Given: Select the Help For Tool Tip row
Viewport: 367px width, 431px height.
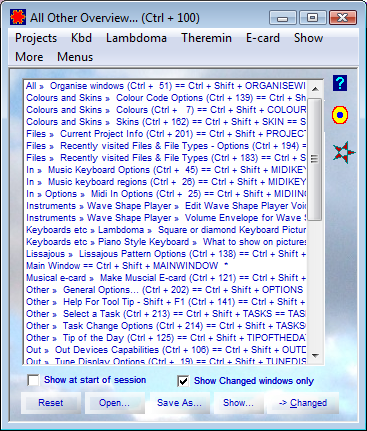Looking at the screenshot, I should pyautogui.click(x=166, y=302).
